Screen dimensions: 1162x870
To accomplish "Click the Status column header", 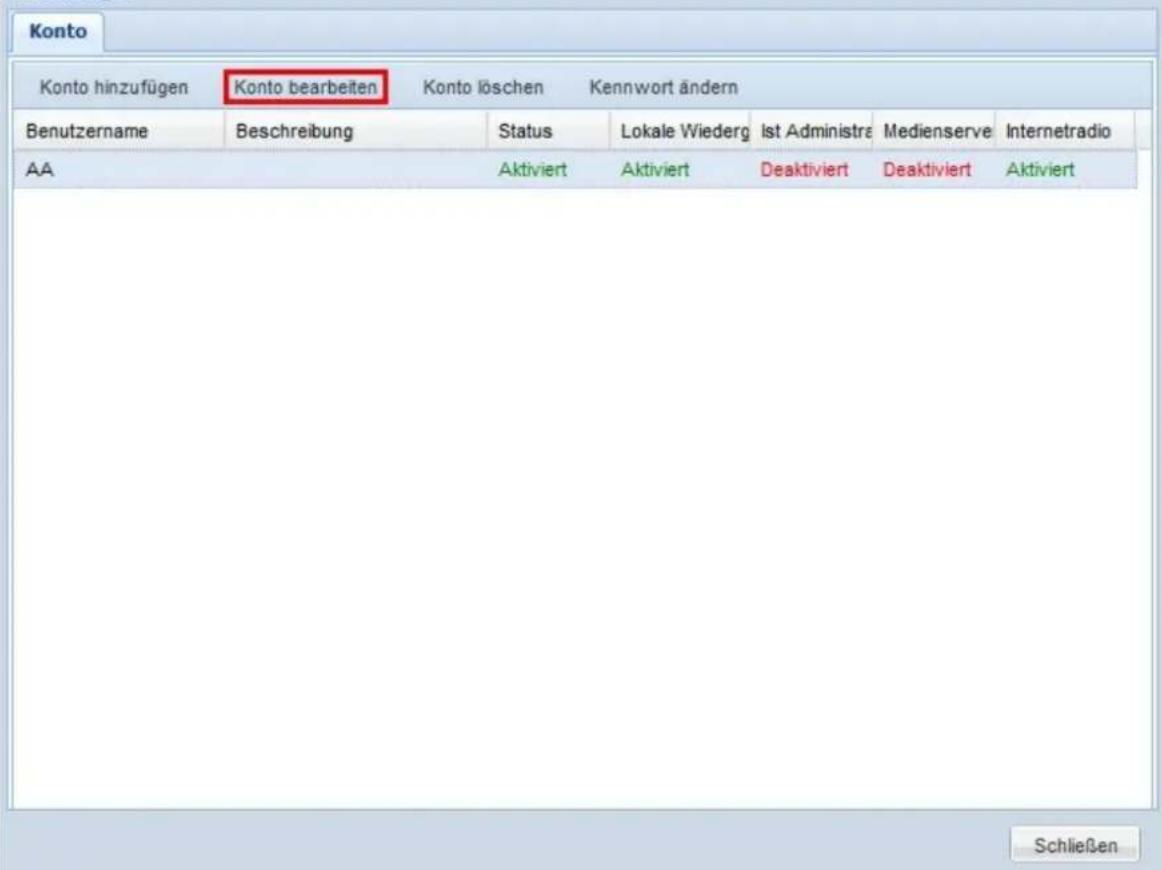I will point(548,131).
